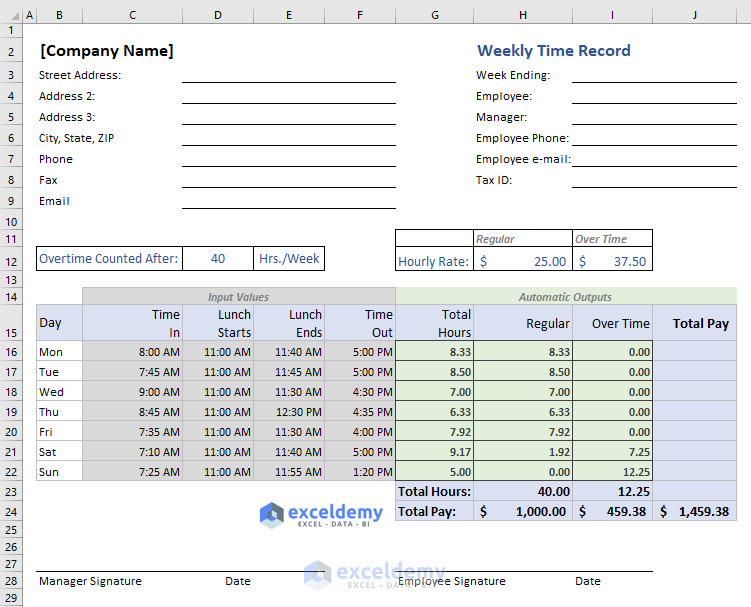Select the overtime threshold cell 40
Image resolution: width=751 pixels, height=607 pixels.
[218, 259]
